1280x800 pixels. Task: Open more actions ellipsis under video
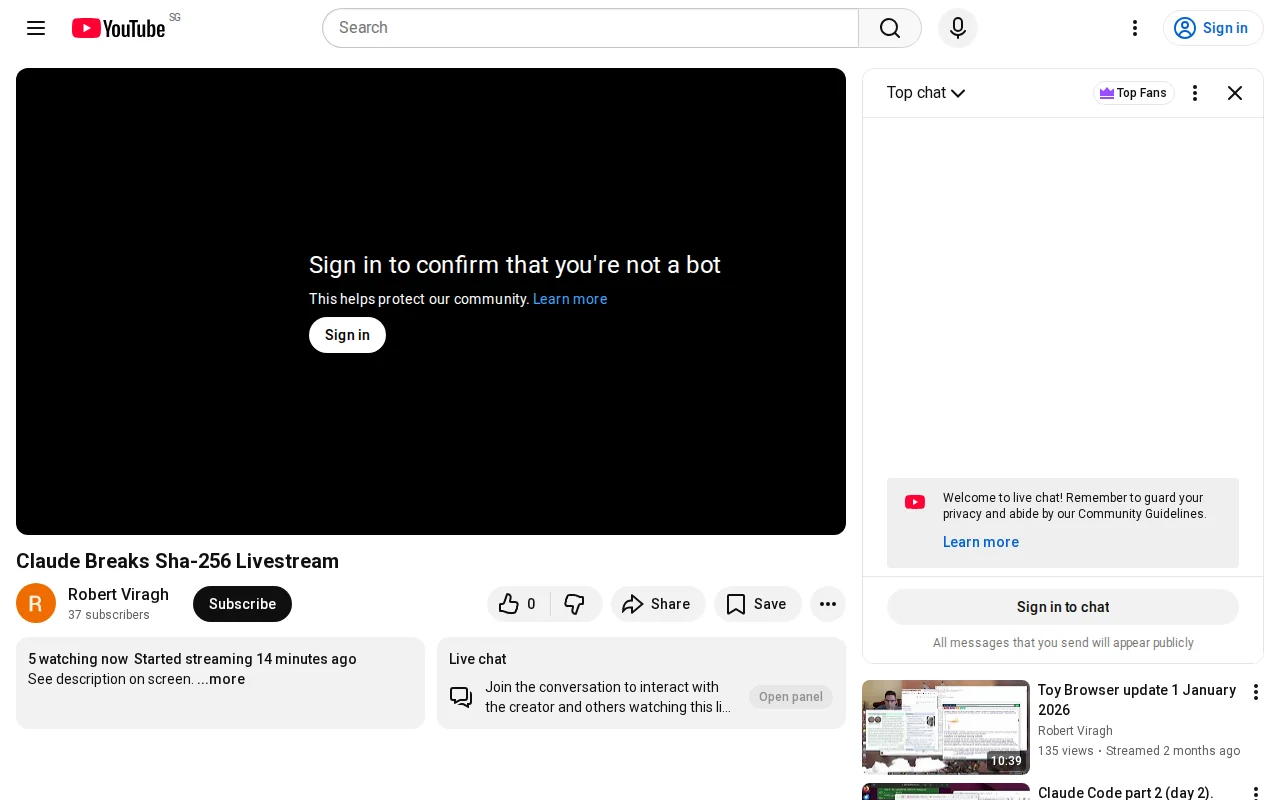coord(828,604)
